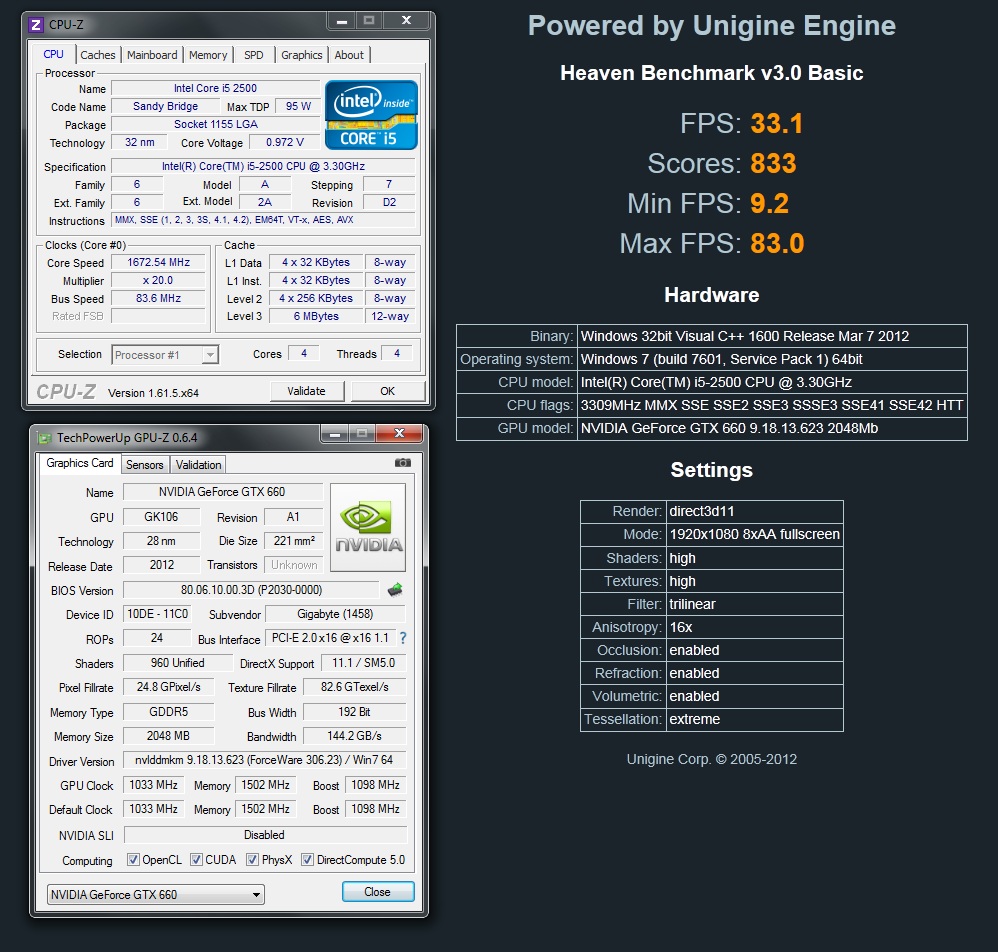Select the CPU tab in CPU-Z
Viewport: 998px width, 952px height.
[53, 54]
